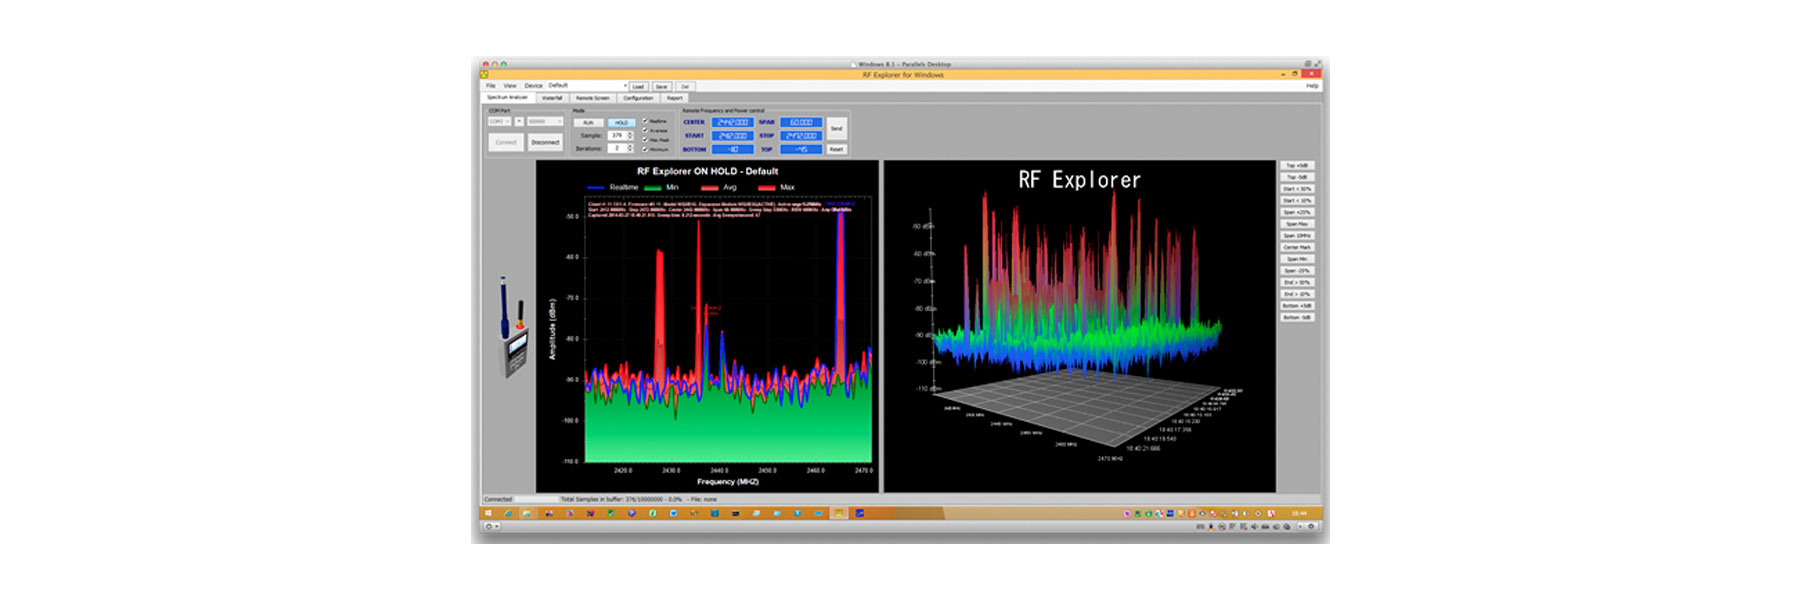Toggle the Average checkbox
The image size is (1800, 600).
(x=645, y=130)
